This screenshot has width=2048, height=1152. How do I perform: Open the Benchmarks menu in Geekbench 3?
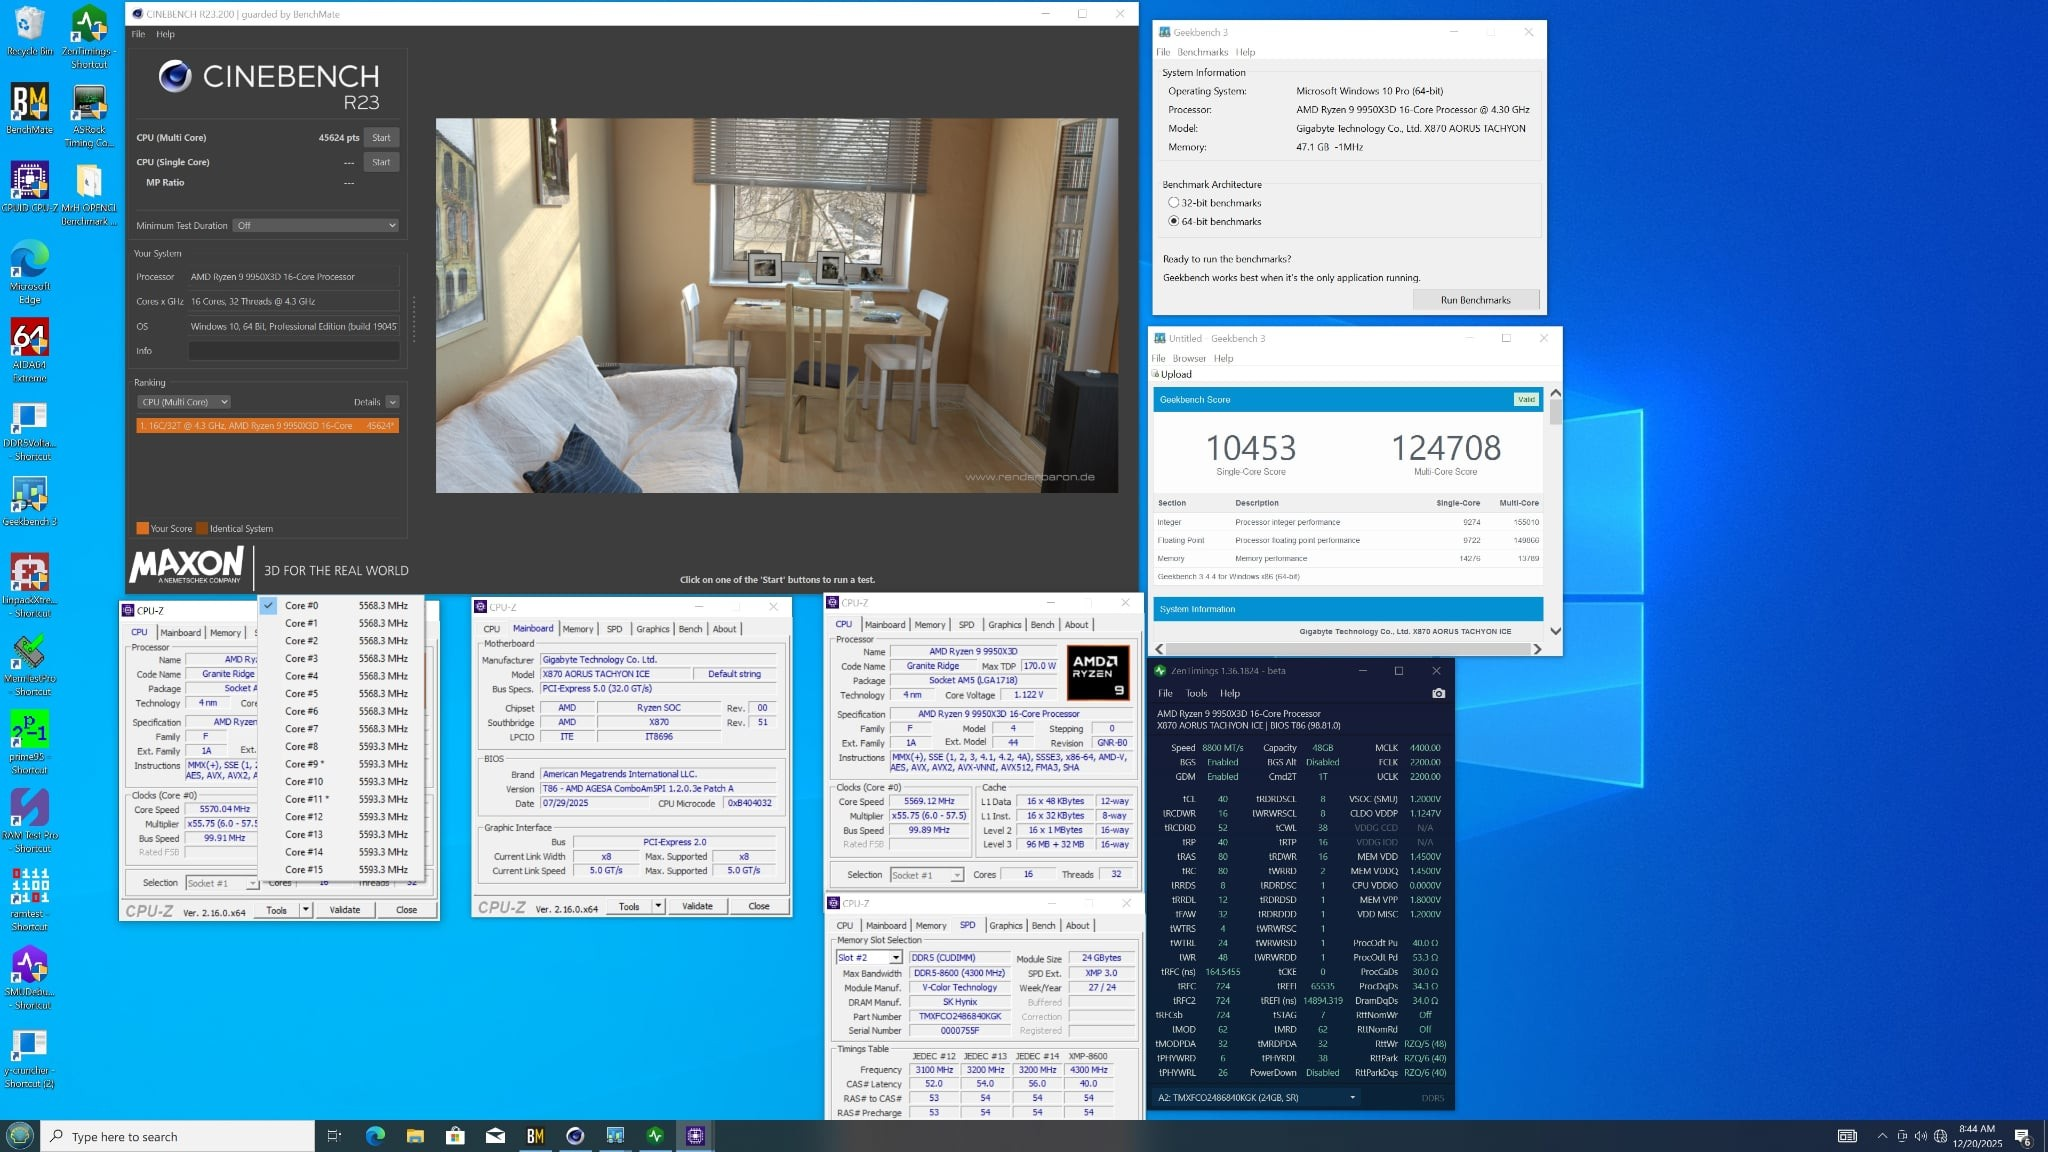pos(1202,52)
